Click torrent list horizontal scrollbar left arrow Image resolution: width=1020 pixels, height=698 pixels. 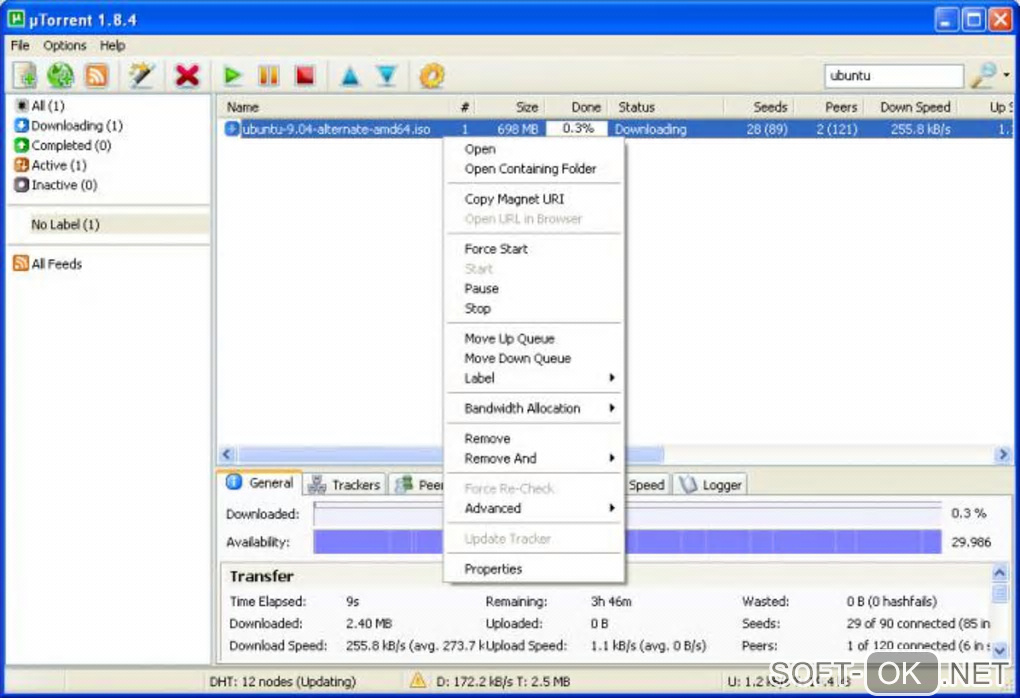coord(227,454)
